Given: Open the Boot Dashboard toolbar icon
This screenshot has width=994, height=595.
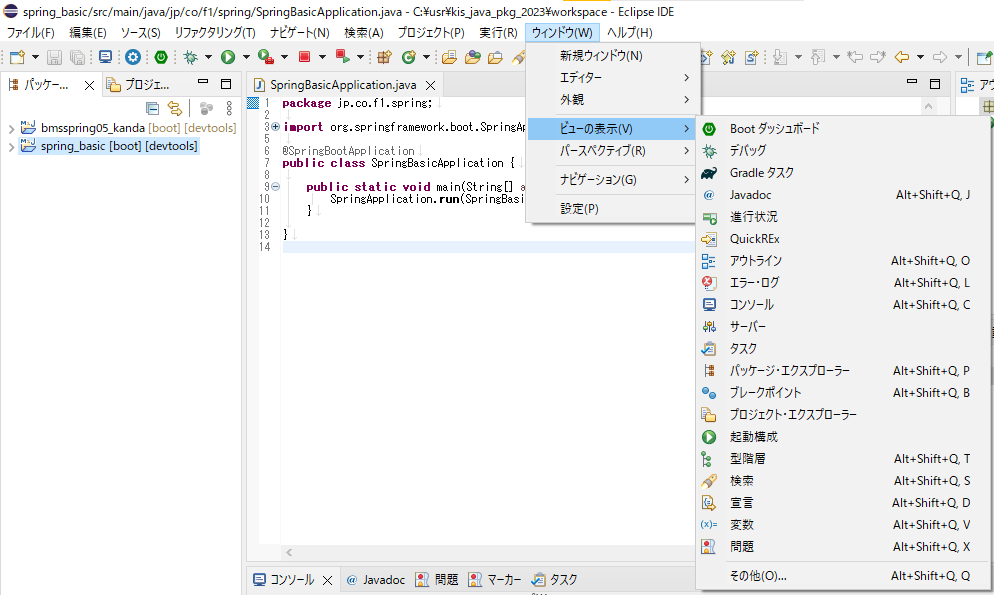Looking at the screenshot, I should (160, 57).
